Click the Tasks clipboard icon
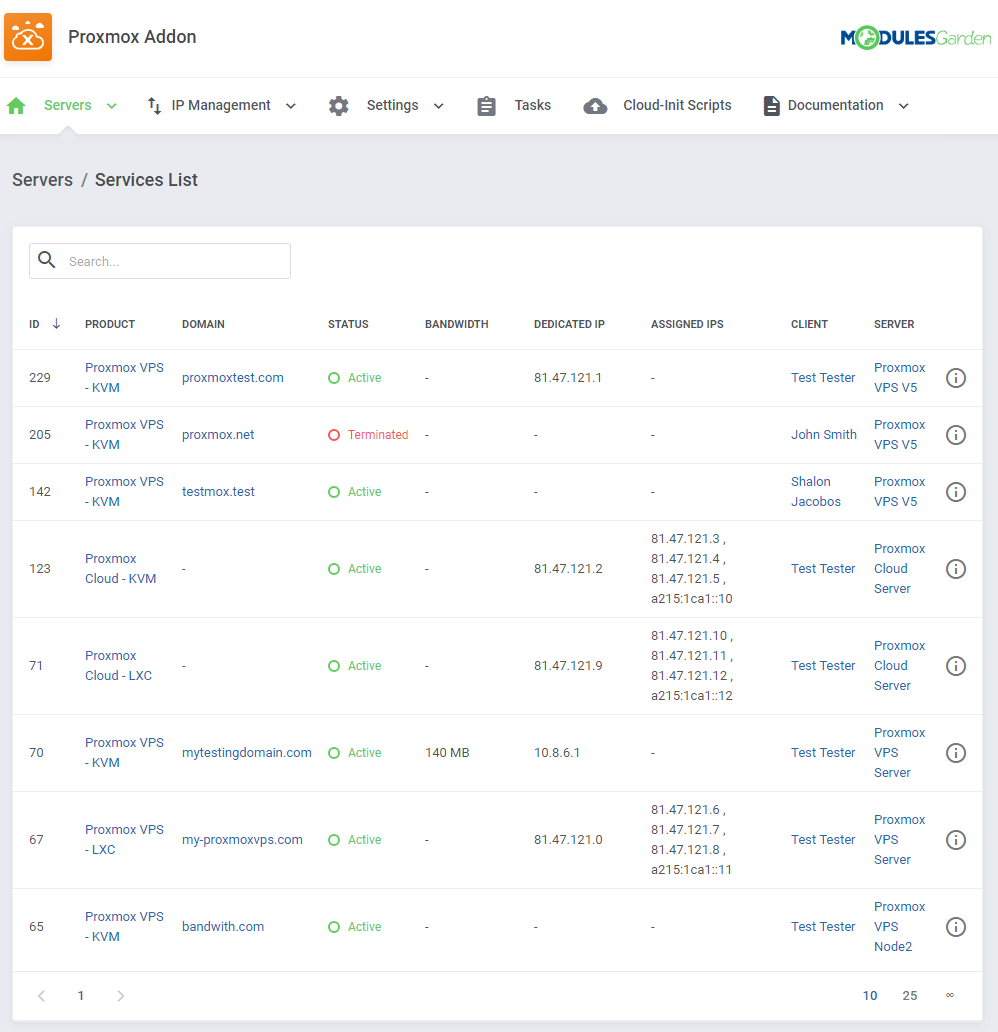 point(486,105)
